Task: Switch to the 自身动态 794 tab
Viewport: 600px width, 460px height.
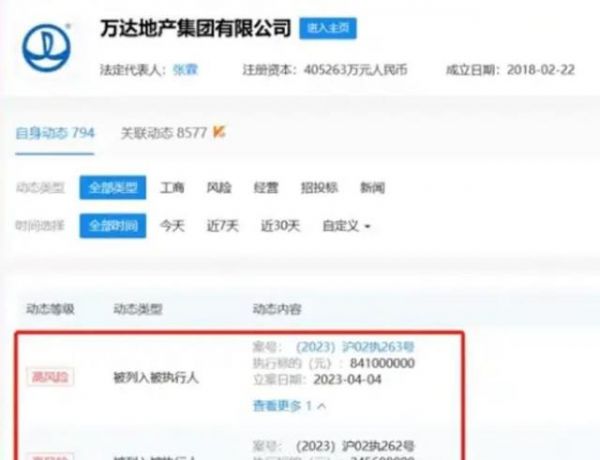Action: click(55, 133)
